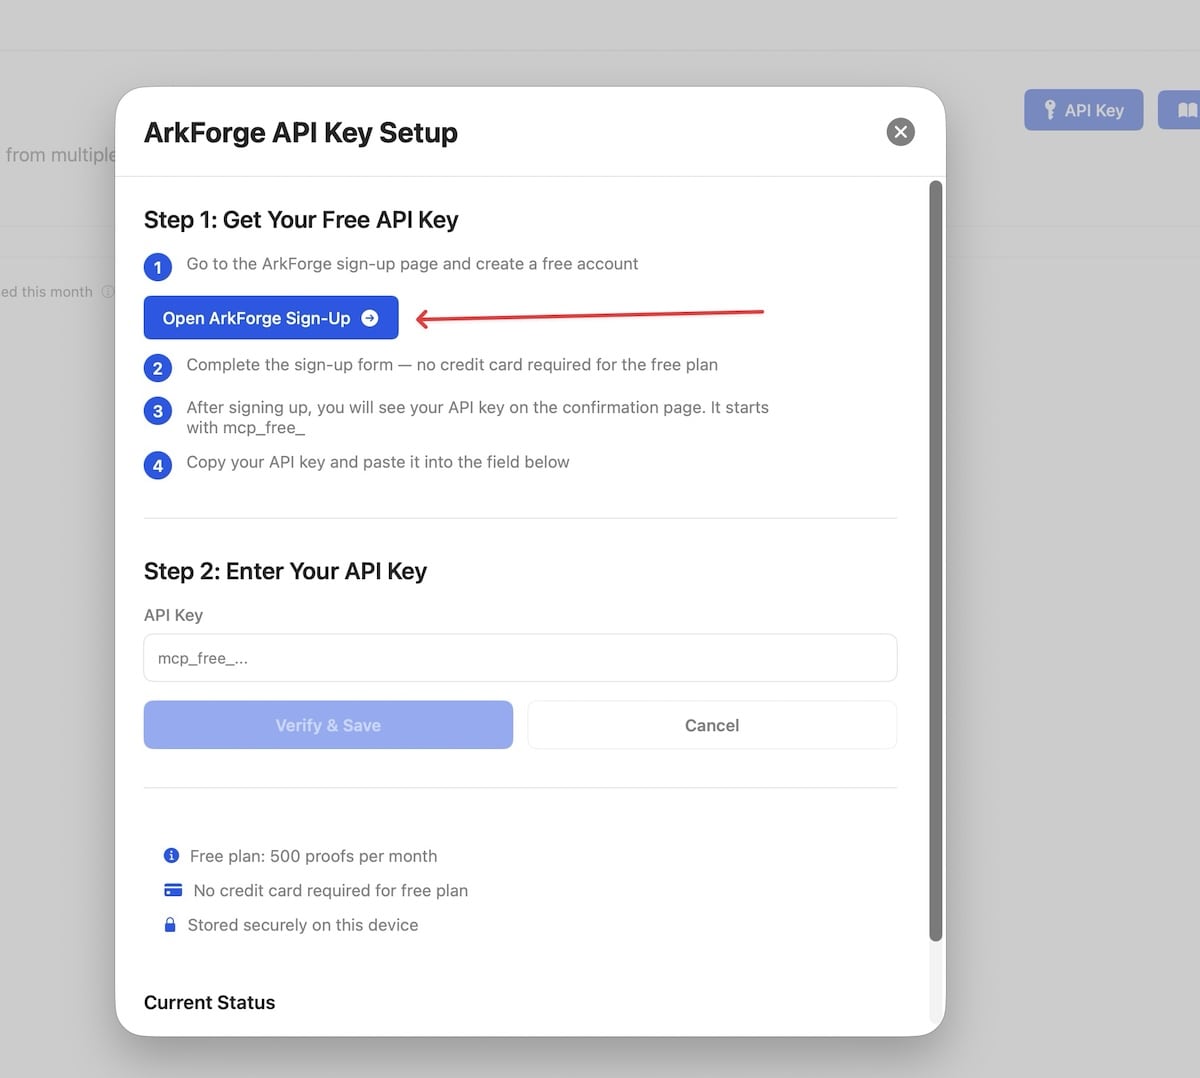Viewport: 1200px width, 1078px height.
Task: Click the Current Status heading
Action: click(x=209, y=1002)
